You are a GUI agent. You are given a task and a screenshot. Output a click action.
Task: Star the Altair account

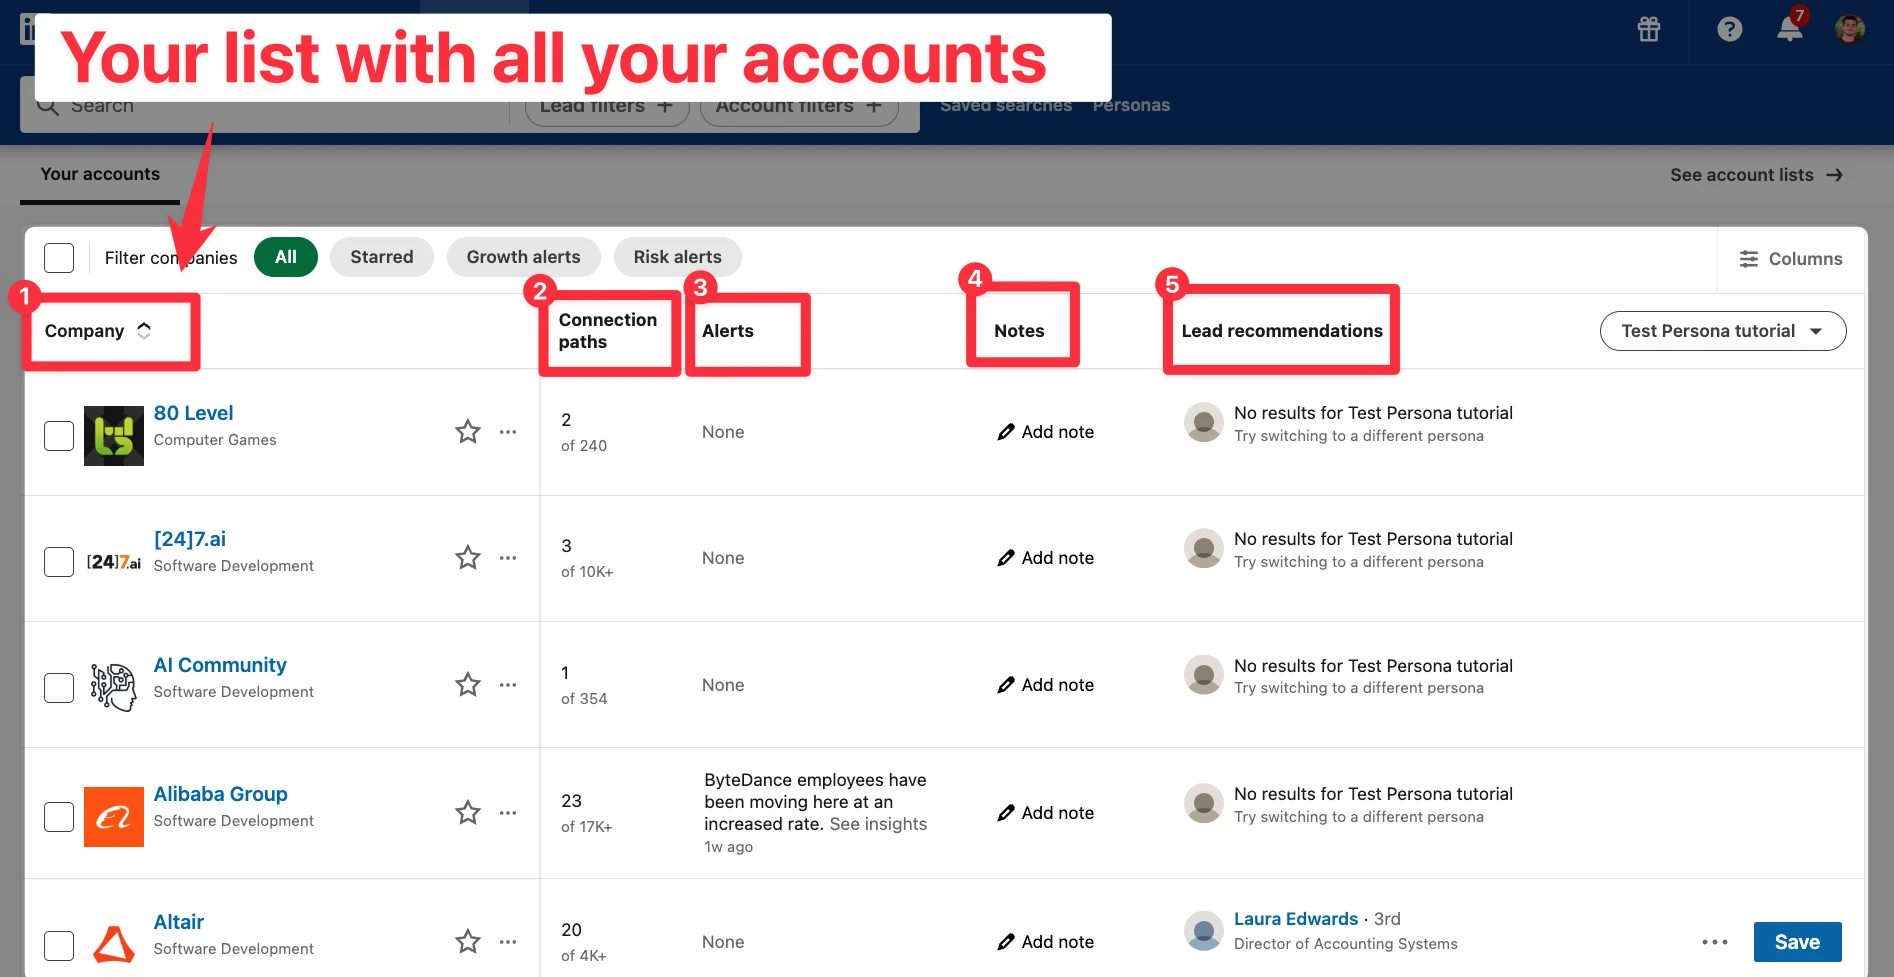point(468,942)
